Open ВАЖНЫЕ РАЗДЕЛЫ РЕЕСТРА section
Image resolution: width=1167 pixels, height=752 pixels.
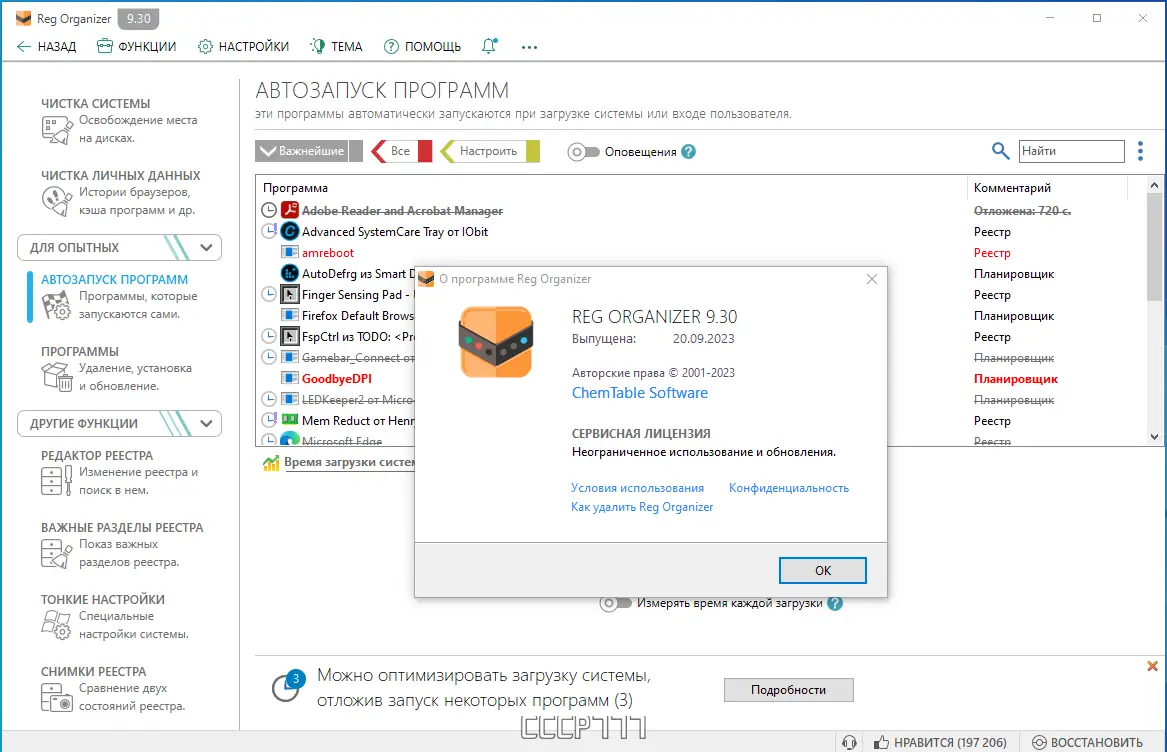click(121, 545)
